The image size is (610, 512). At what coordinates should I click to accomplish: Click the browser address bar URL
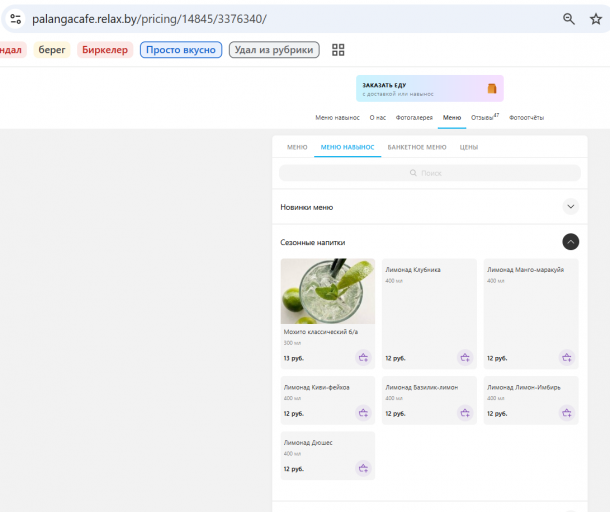(149, 19)
